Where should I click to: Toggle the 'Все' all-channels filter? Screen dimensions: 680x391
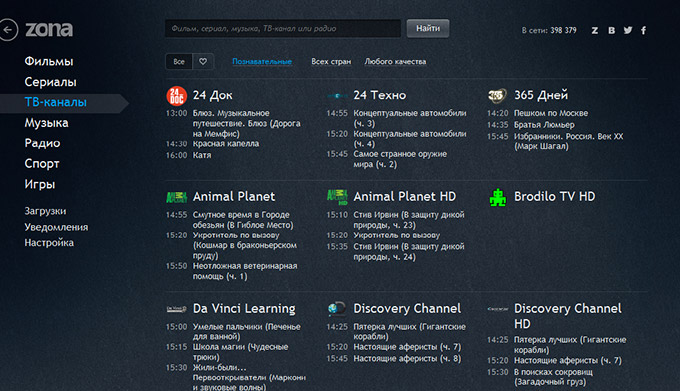179,62
